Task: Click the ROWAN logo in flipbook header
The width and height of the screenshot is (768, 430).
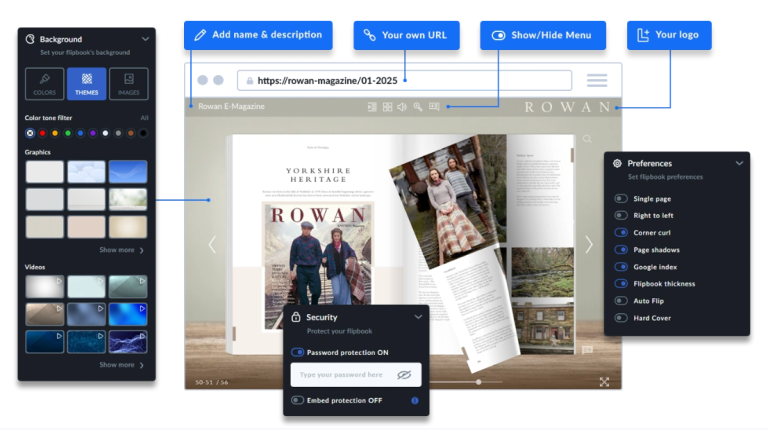Action: [x=568, y=107]
